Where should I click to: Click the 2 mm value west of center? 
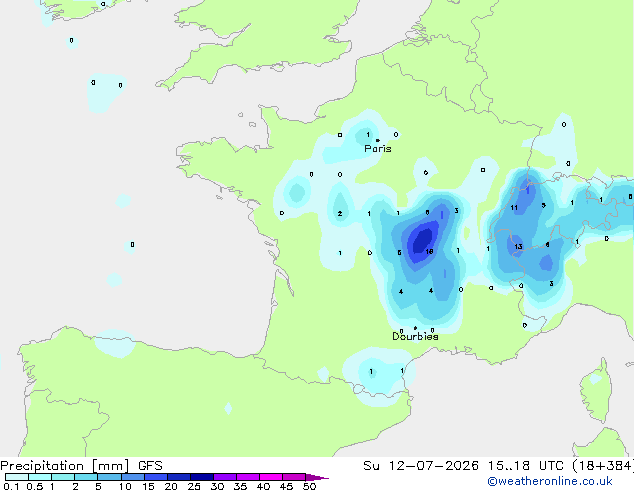[340, 213]
